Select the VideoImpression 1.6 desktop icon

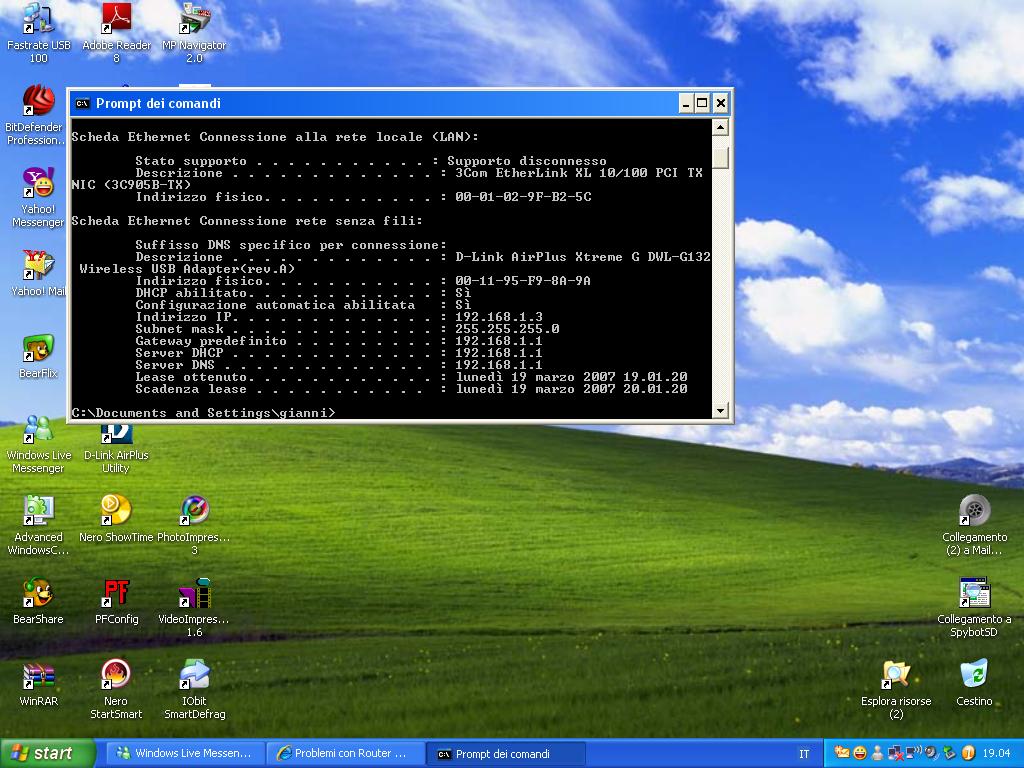[x=194, y=608]
